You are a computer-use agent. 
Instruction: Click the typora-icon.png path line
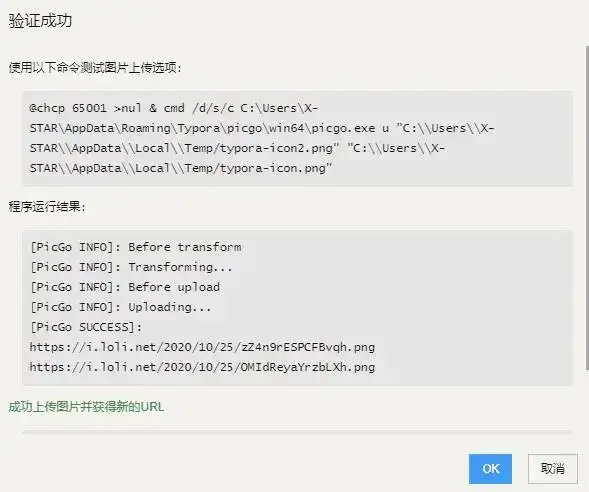tap(181, 168)
